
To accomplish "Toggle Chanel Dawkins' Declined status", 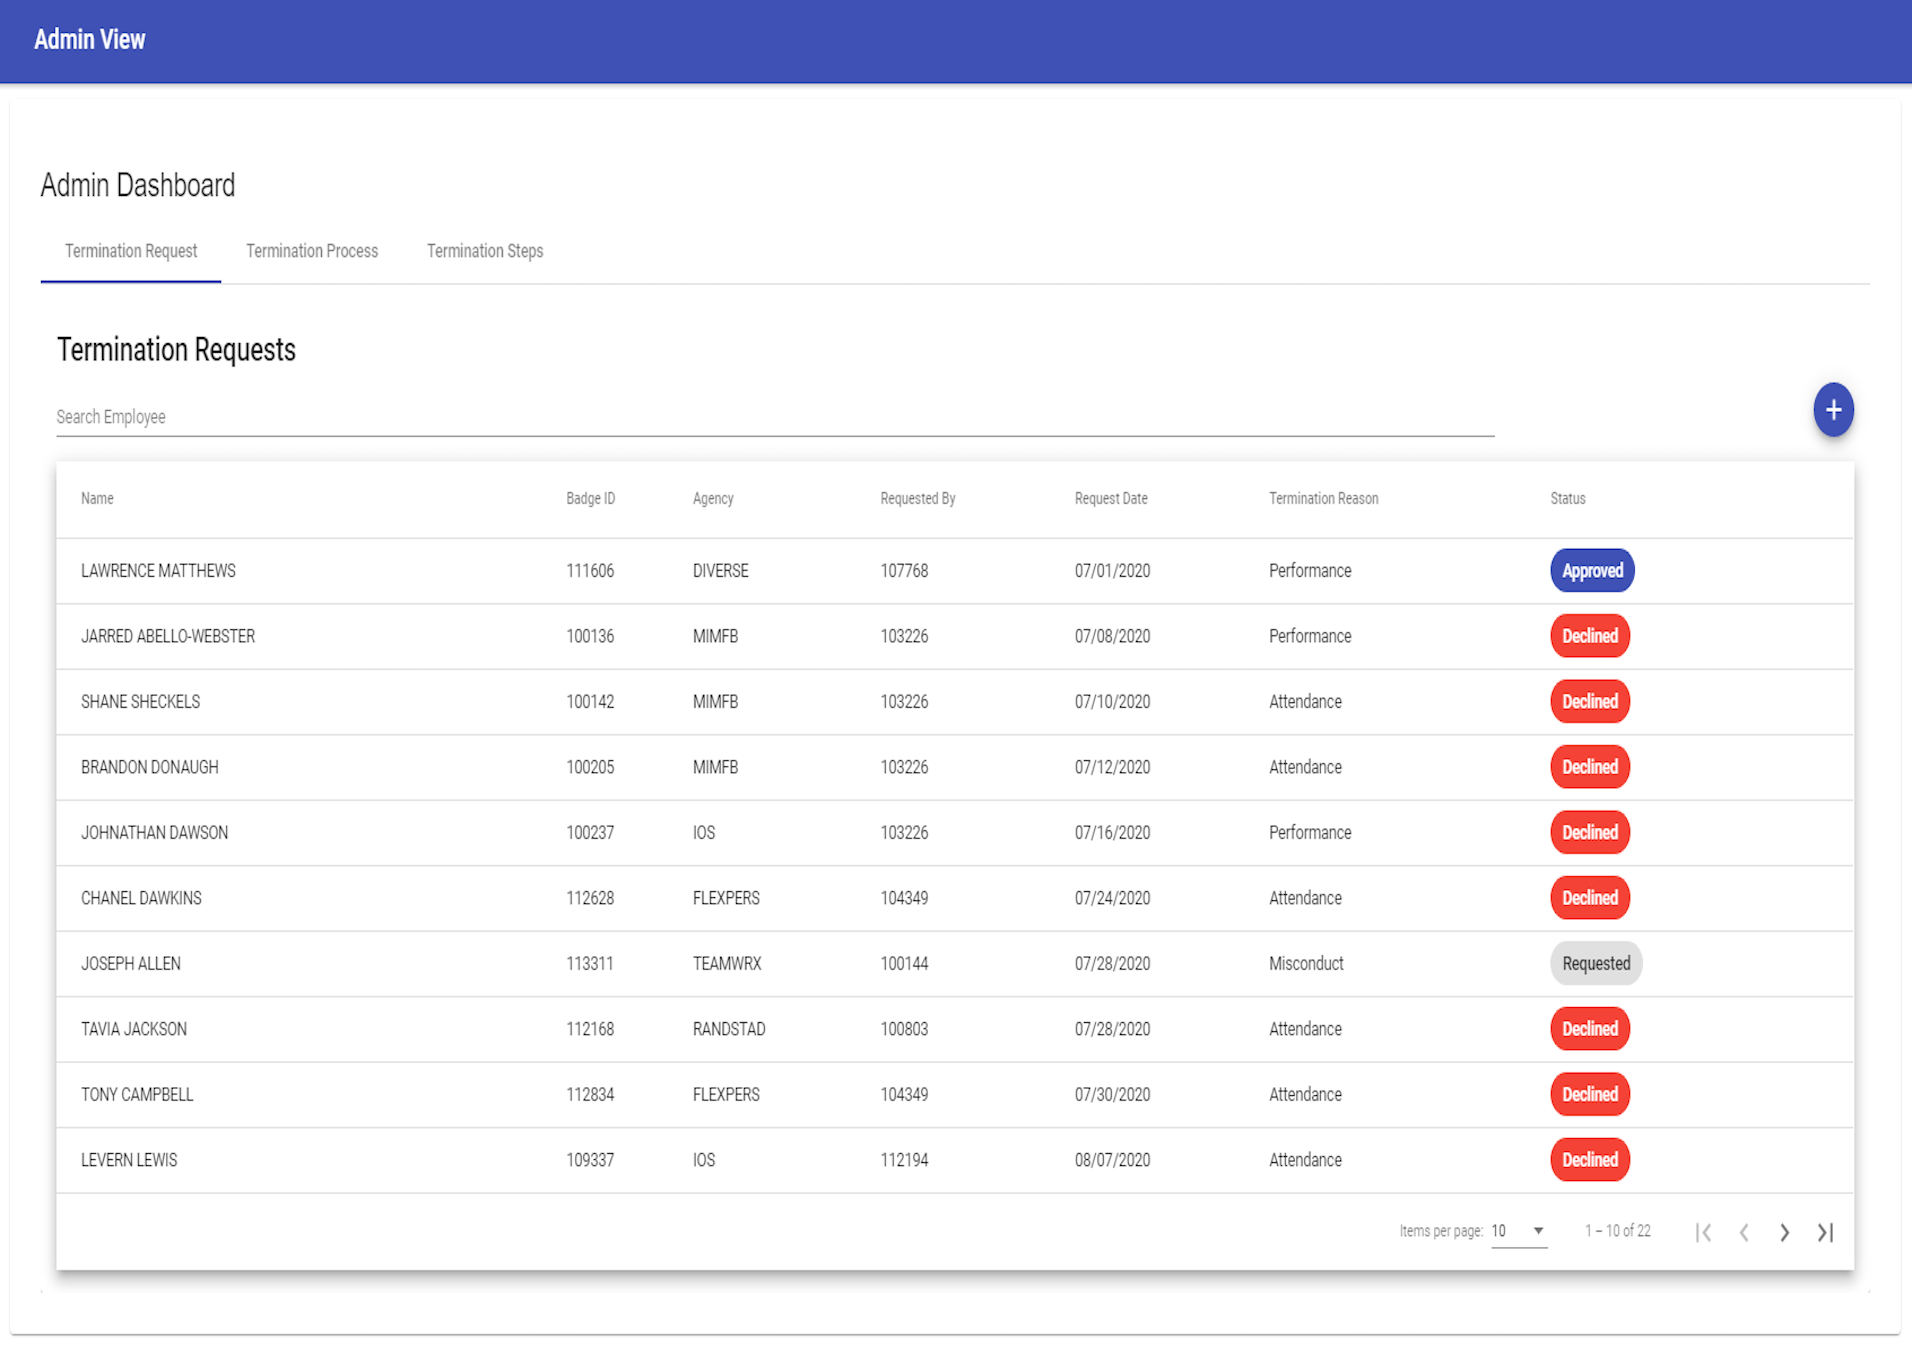I will (x=1589, y=897).
